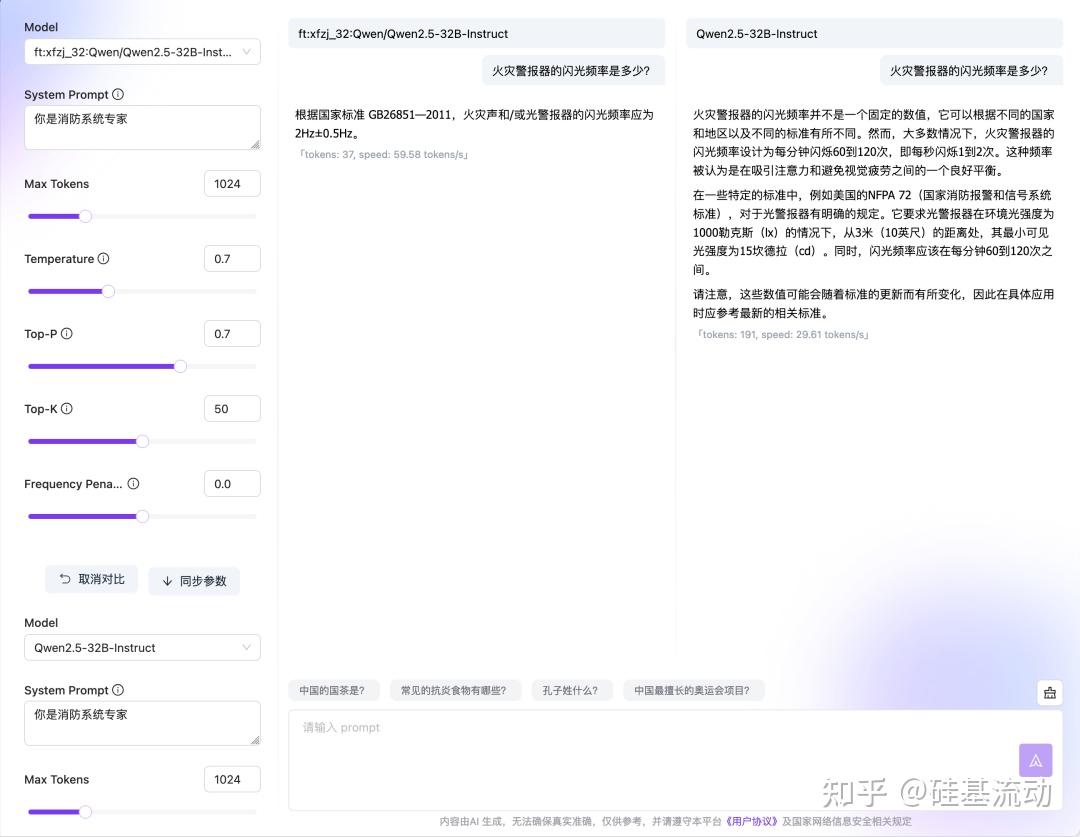Click the 同步参数 button

194,580
